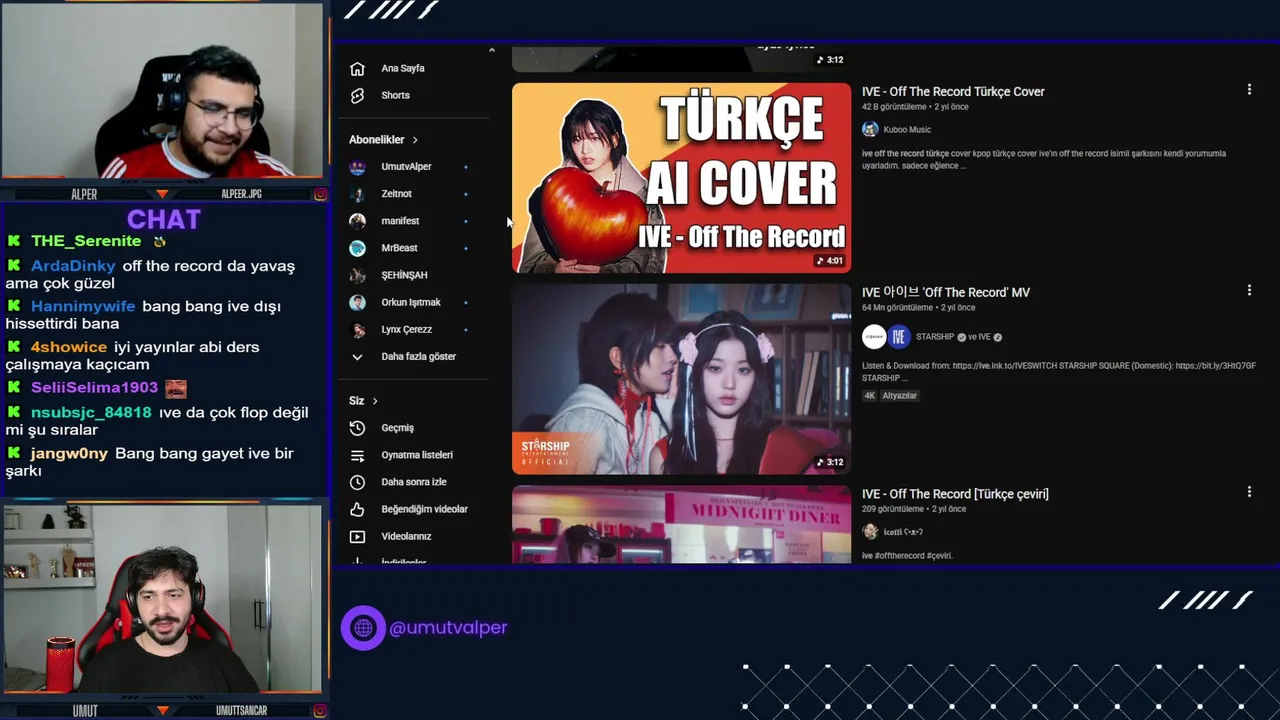This screenshot has width=1280, height=720.
Task: Click chat username jangw0ny
Action: tap(69, 454)
